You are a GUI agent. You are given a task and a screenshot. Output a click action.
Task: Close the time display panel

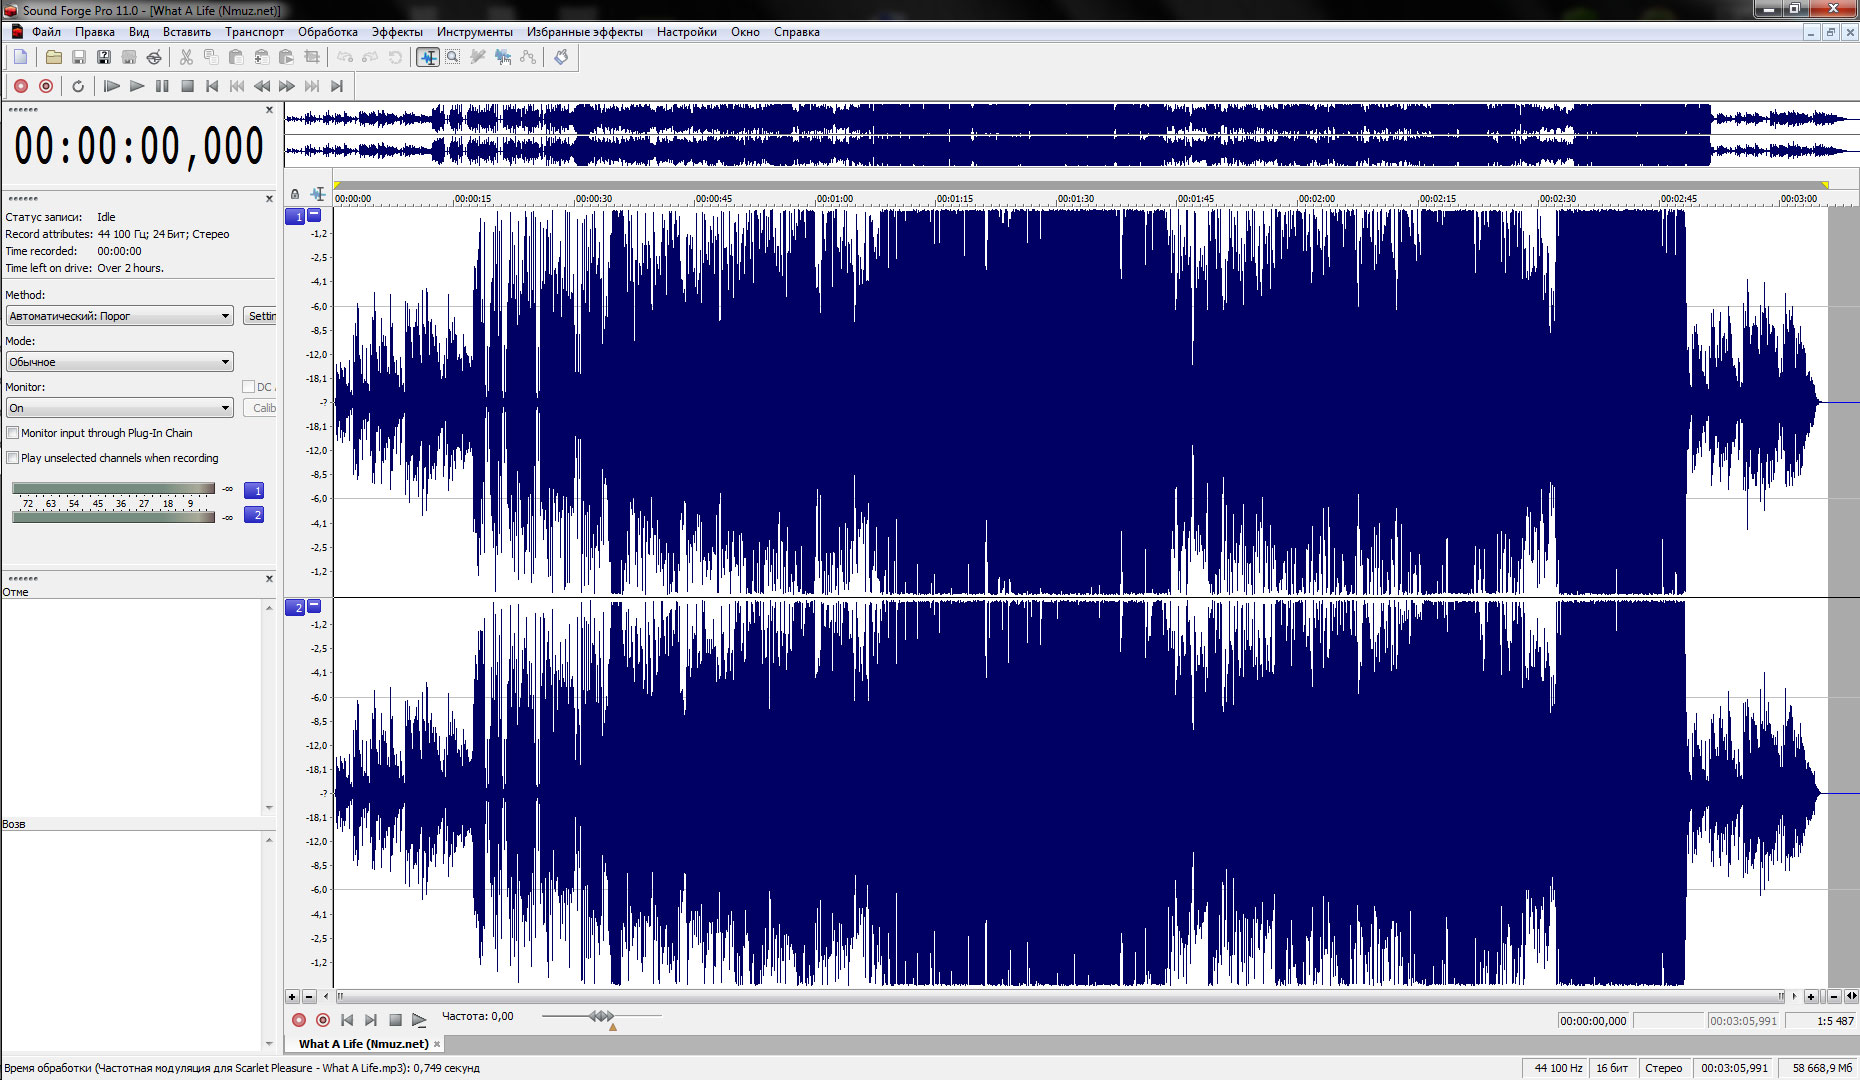pos(269,110)
